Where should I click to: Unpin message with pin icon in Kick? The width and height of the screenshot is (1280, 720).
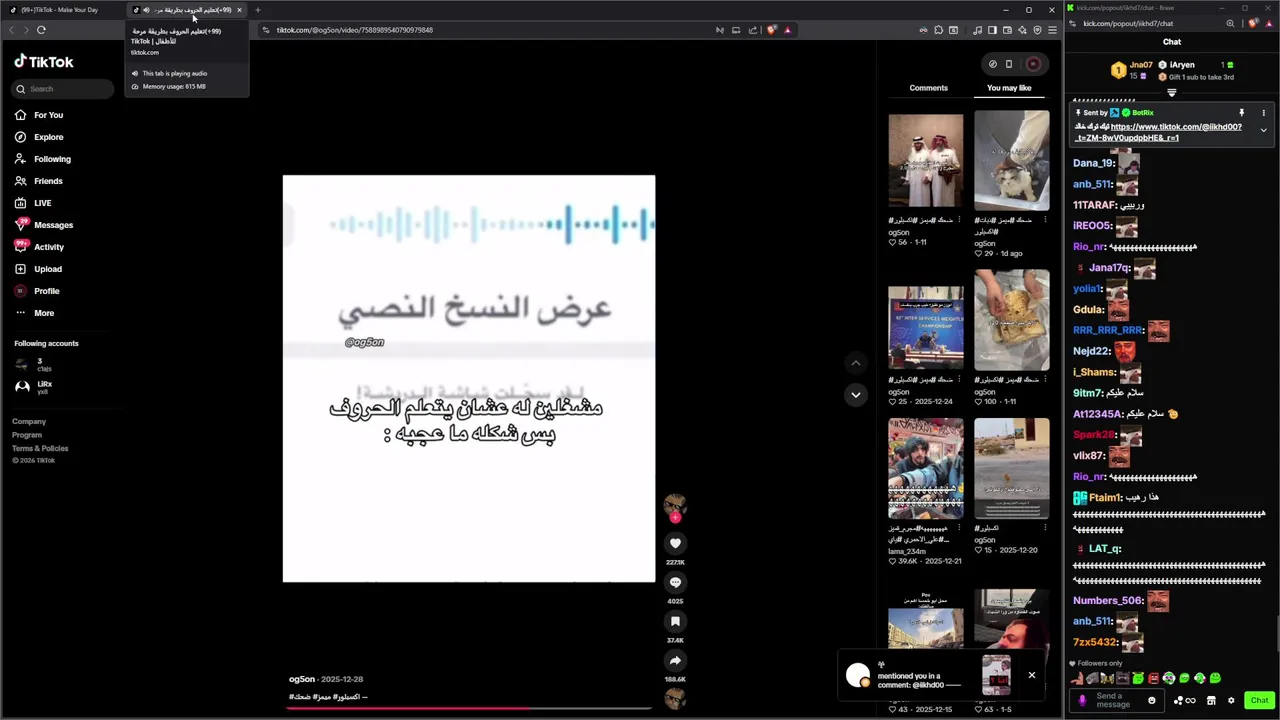[1242, 113]
